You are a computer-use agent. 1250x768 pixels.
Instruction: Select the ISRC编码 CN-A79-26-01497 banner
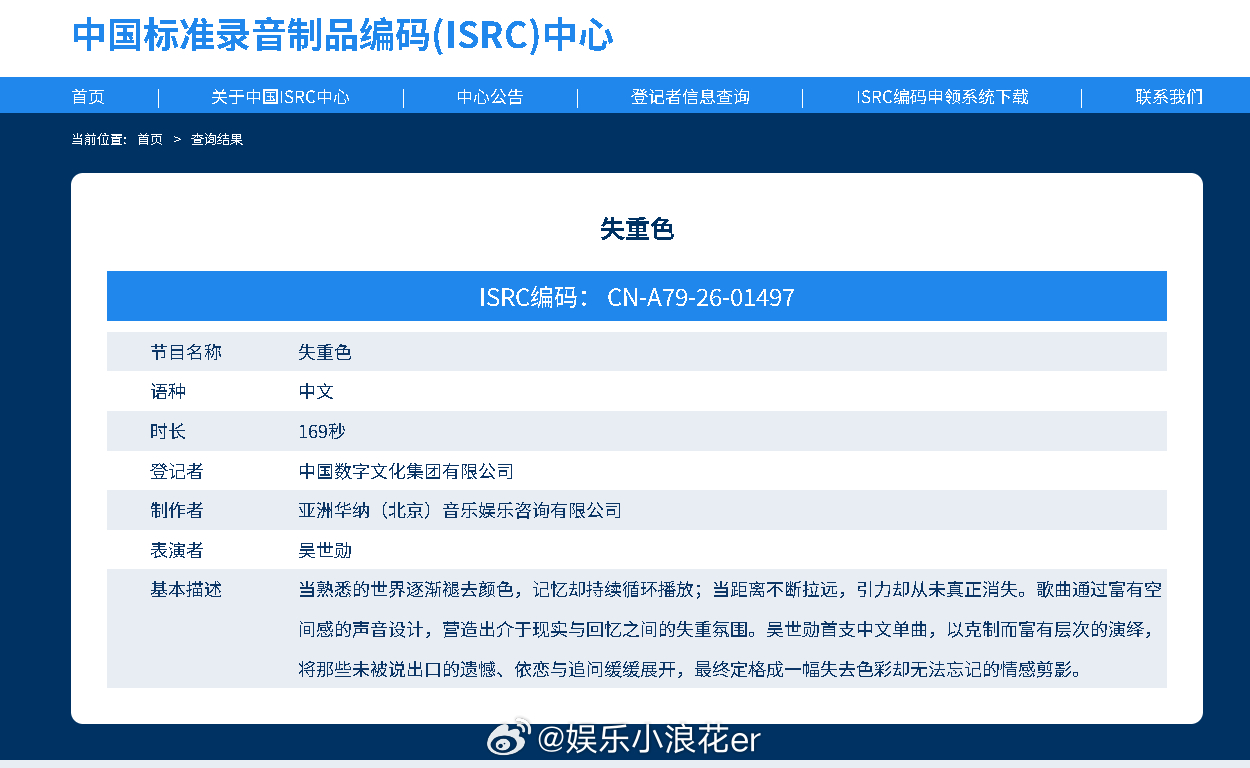click(x=637, y=296)
